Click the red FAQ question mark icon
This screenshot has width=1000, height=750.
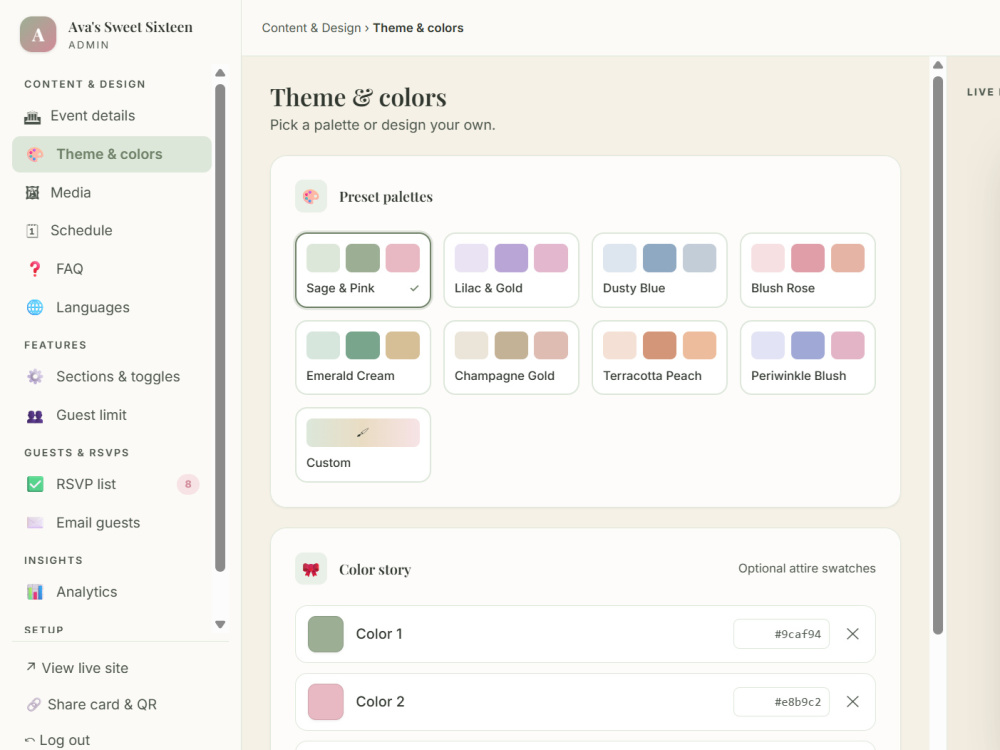point(35,269)
